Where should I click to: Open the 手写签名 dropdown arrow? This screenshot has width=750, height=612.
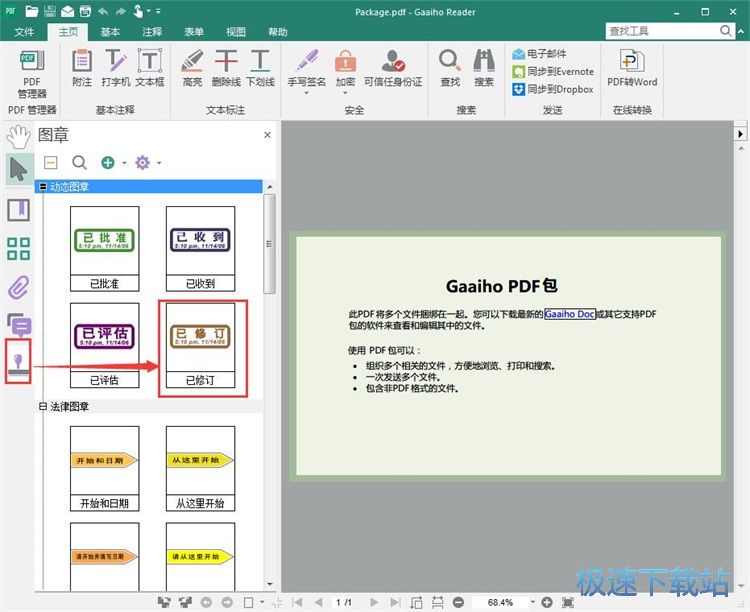click(x=305, y=94)
